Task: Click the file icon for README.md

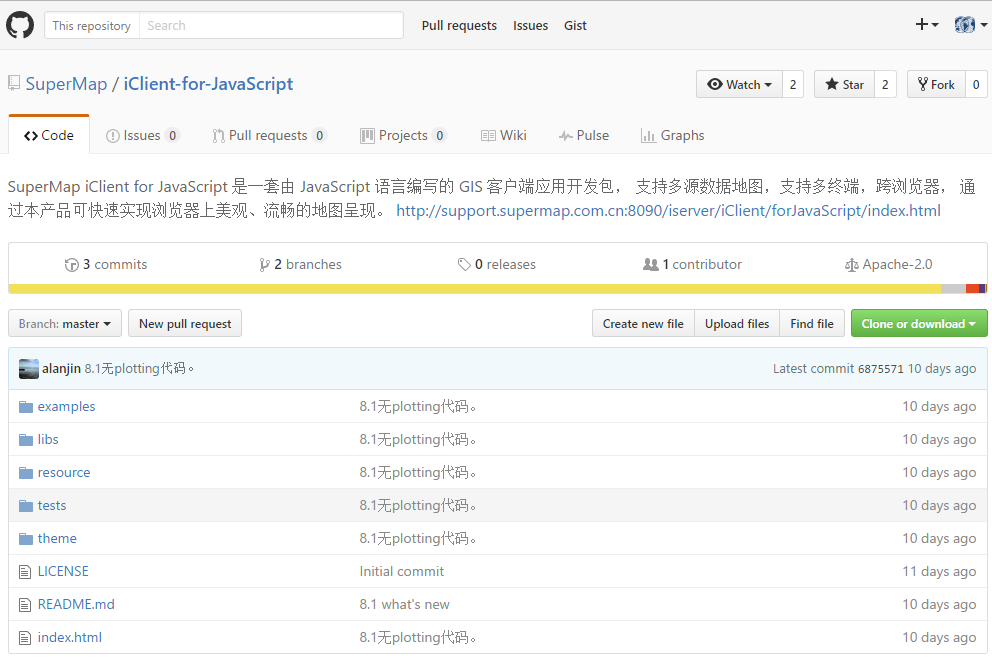Action: click(25, 605)
